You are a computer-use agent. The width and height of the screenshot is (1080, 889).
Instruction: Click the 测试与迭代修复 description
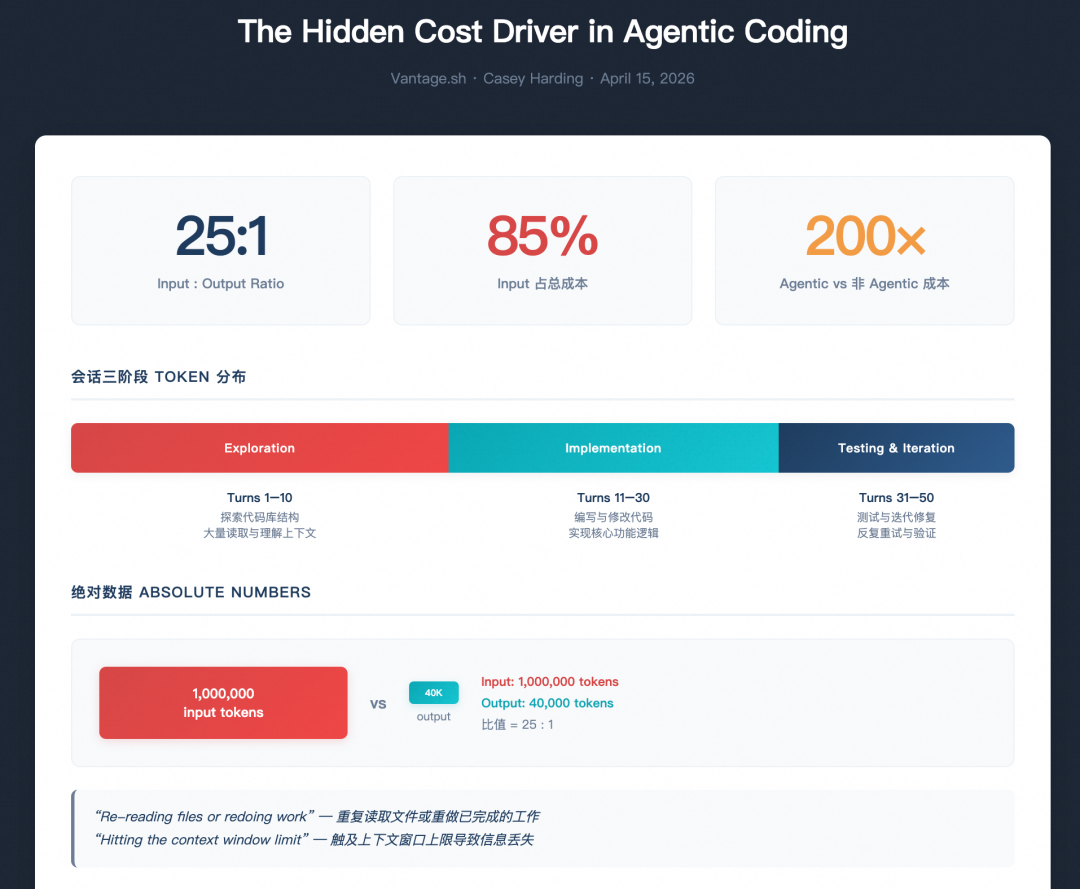[896, 517]
